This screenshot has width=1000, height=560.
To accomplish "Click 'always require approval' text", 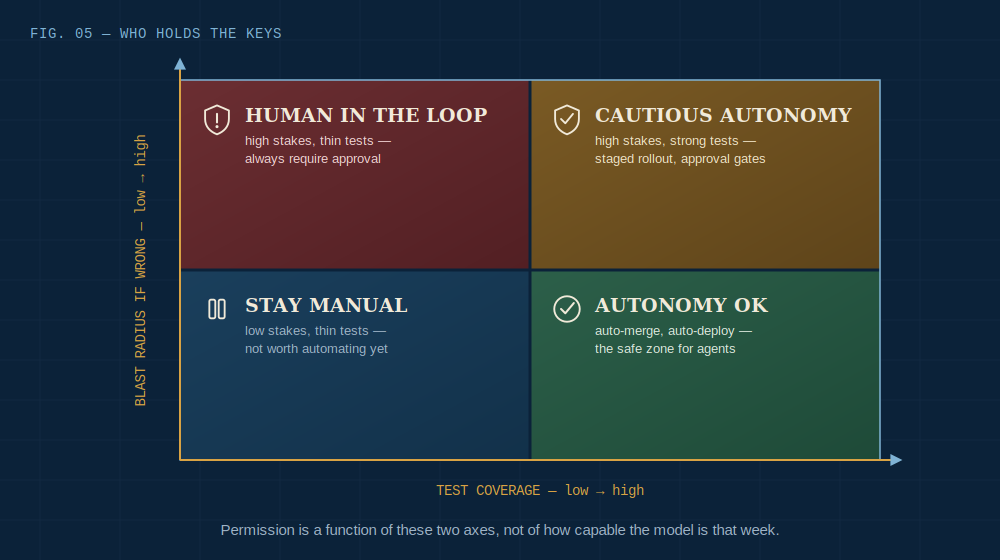I will click(x=312, y=159).
